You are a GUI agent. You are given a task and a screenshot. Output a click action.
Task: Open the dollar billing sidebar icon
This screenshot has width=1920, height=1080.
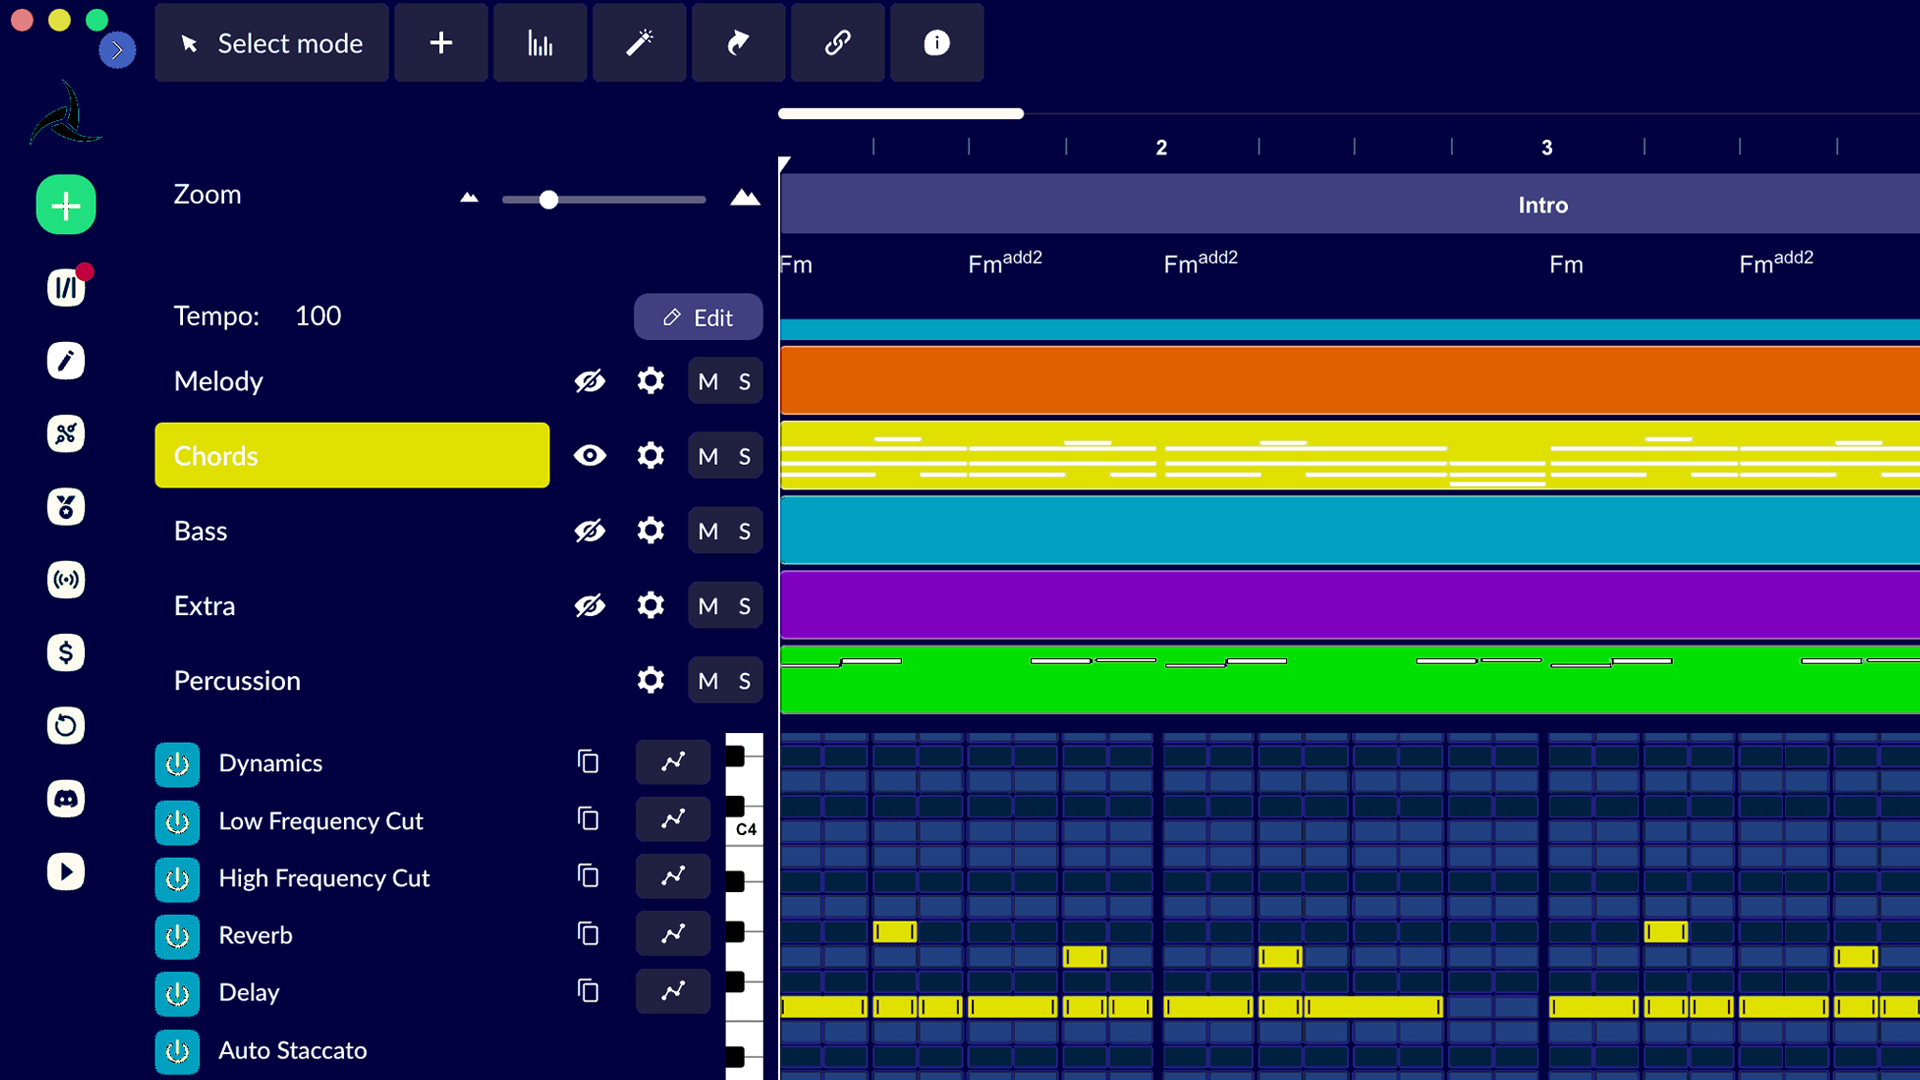tap(66, 653)
